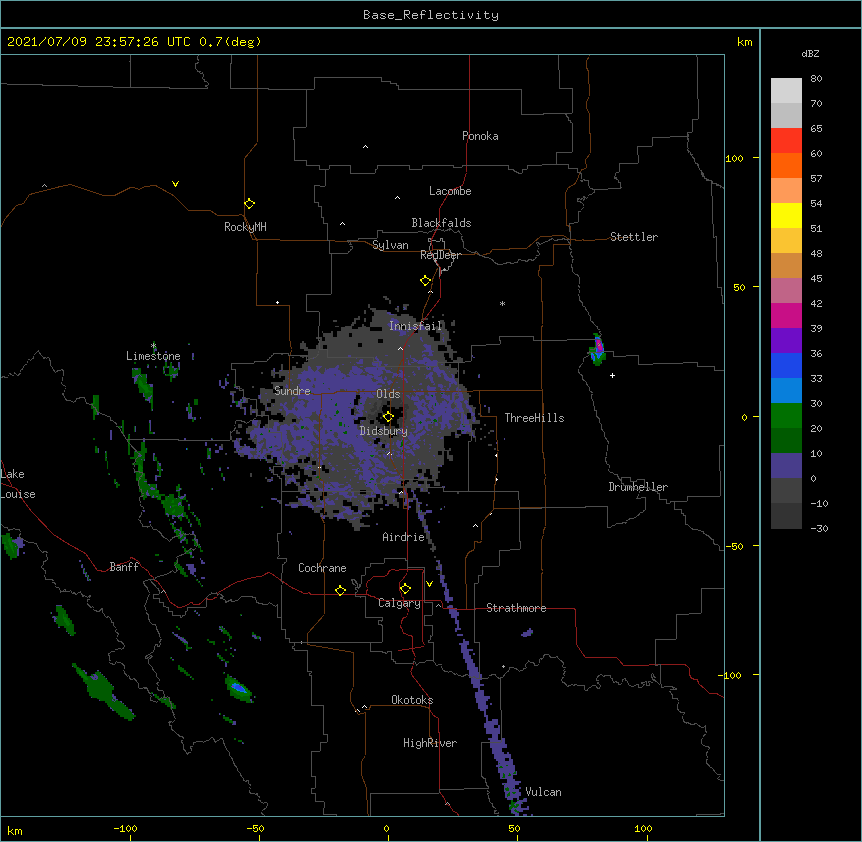Image resolution: width=862 pixels, height=842 pixels.
Task: Pick the dark orange 57-60 dBZ swatch
Action: point(786,165)
